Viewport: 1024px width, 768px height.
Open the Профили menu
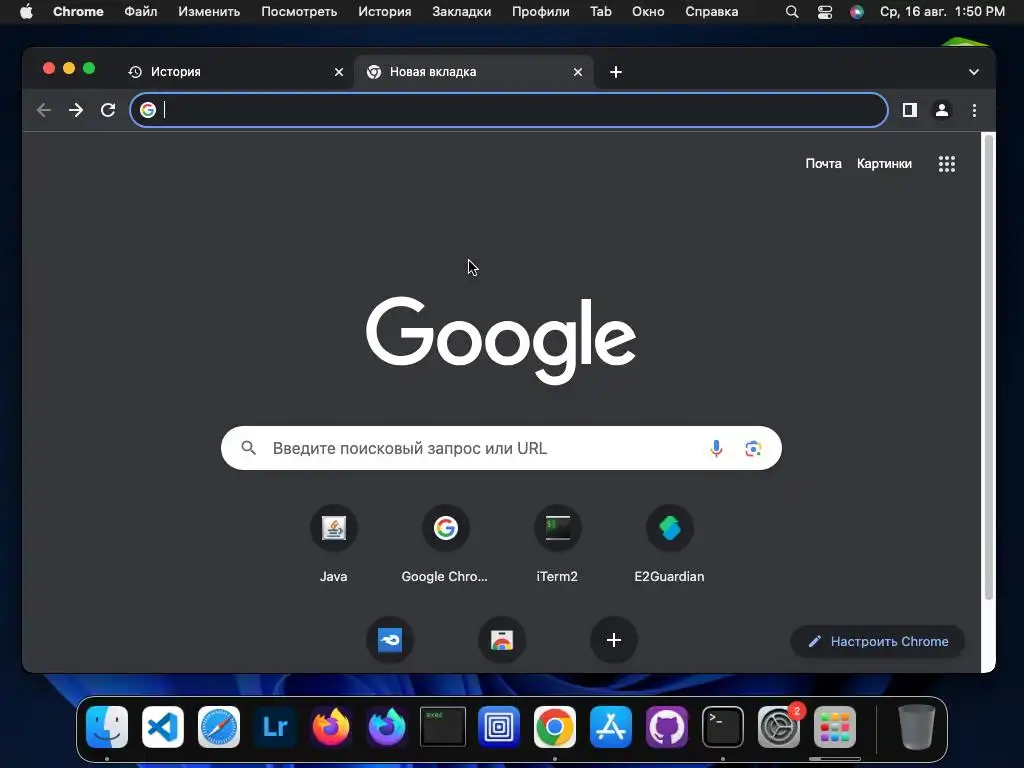tap(541, 12)
